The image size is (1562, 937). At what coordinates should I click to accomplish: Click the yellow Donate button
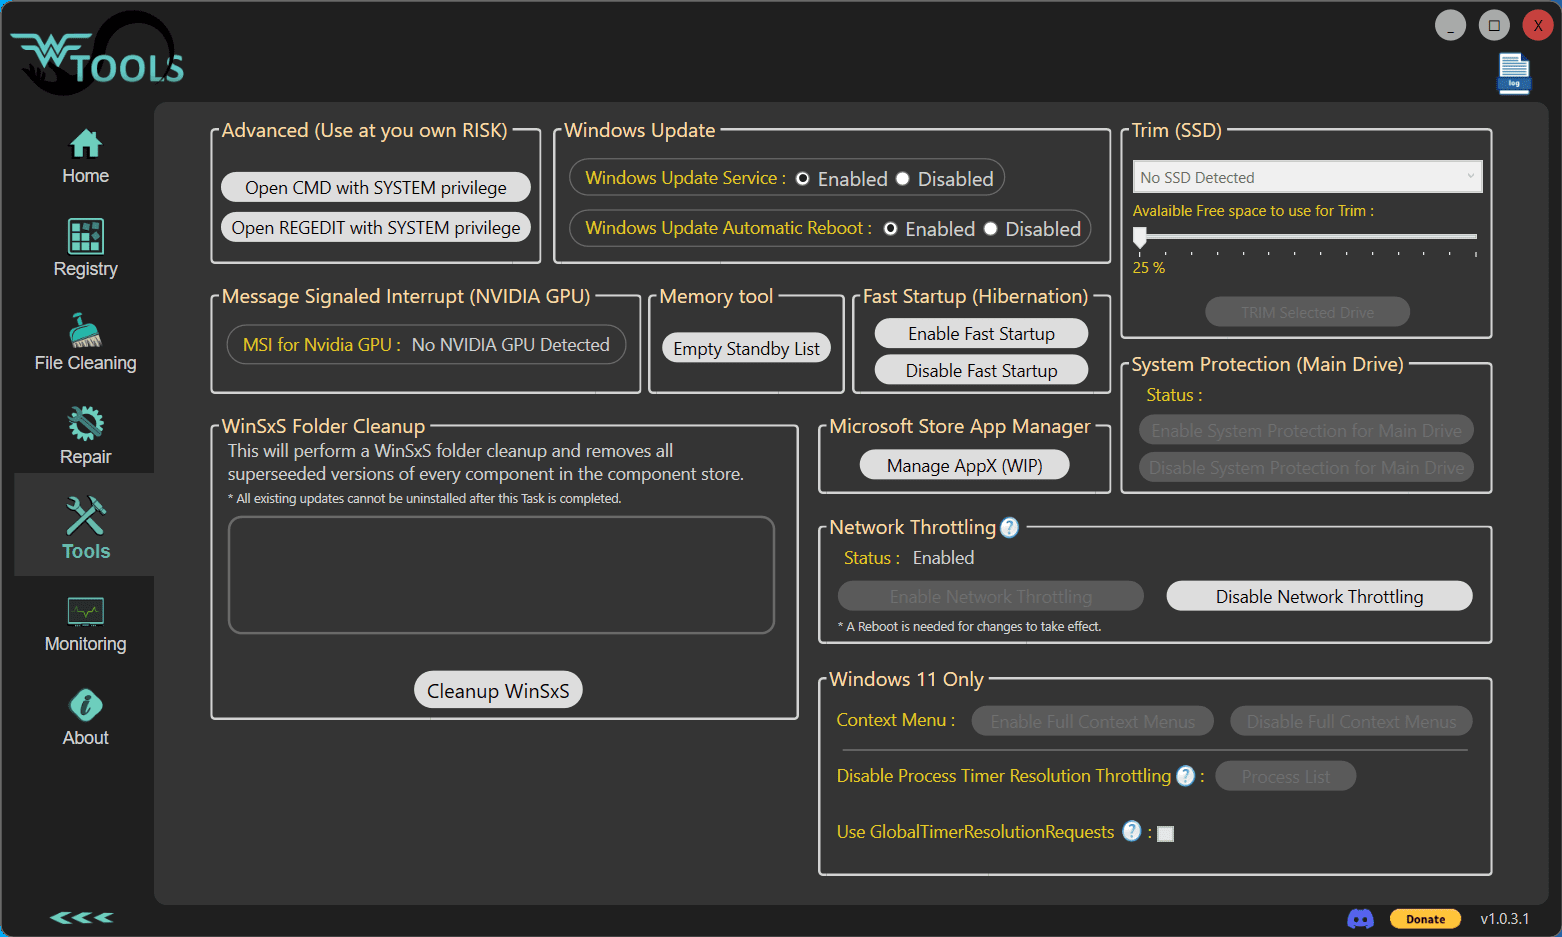click(x=1425, y=919)
